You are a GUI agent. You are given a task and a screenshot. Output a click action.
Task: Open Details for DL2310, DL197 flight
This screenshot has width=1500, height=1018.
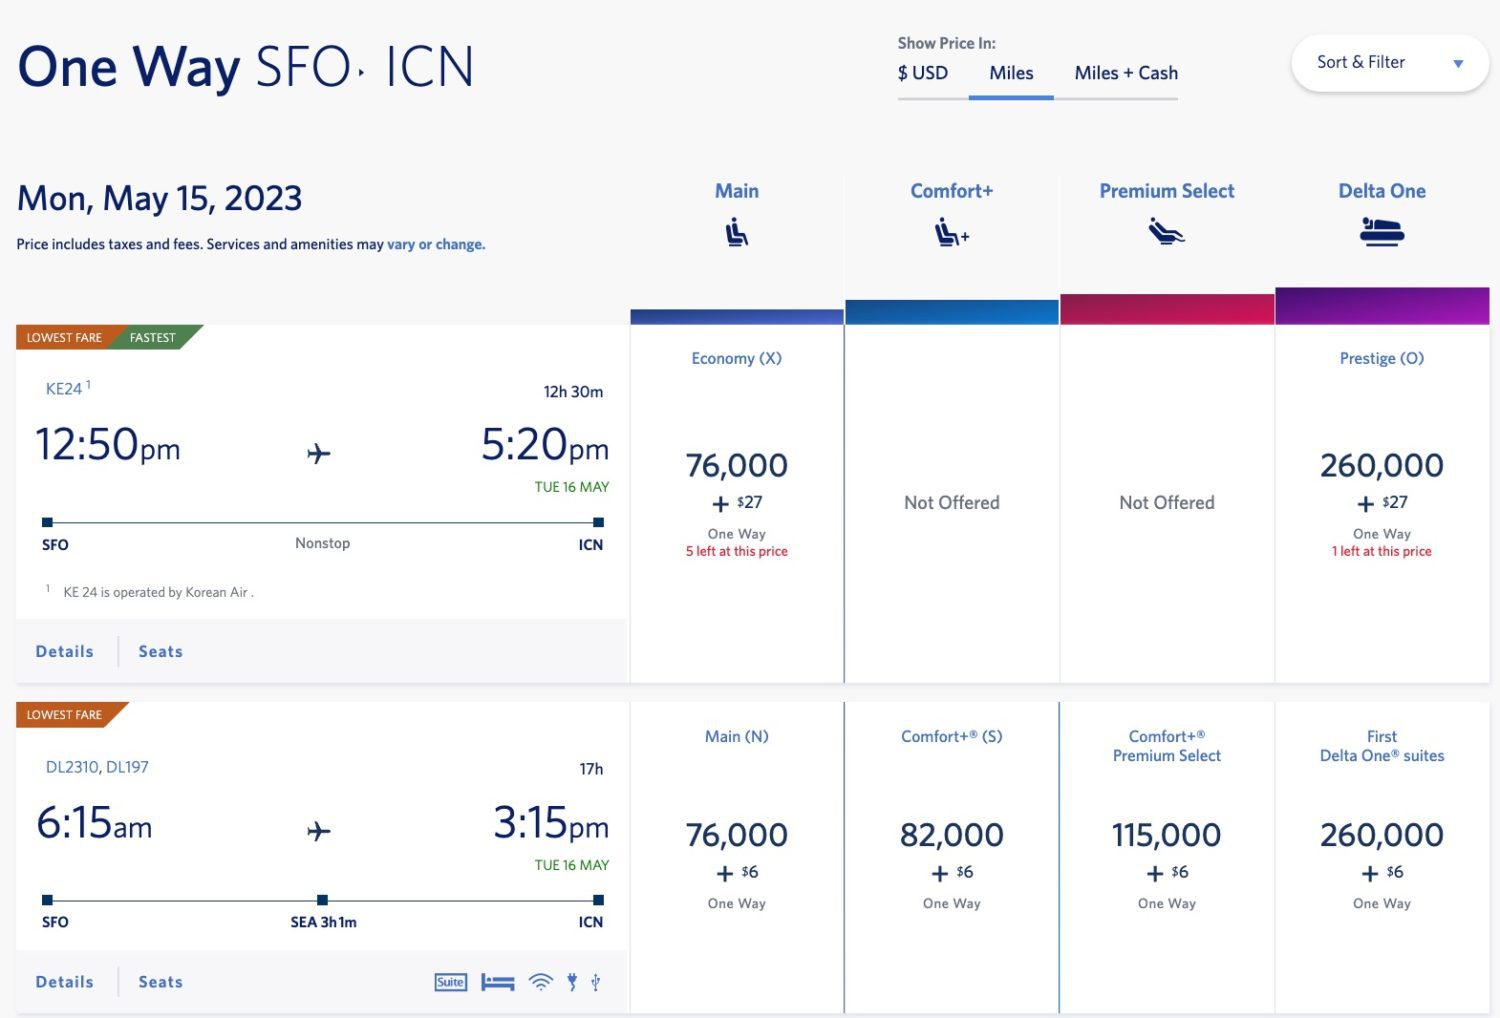pyautogui.click(x=65, y=982)
